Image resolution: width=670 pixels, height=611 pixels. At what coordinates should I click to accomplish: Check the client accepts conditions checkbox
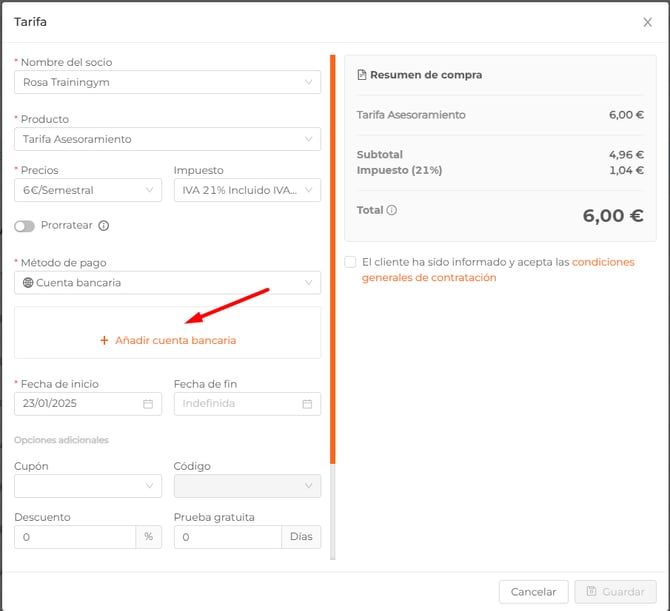coord(350,262)
